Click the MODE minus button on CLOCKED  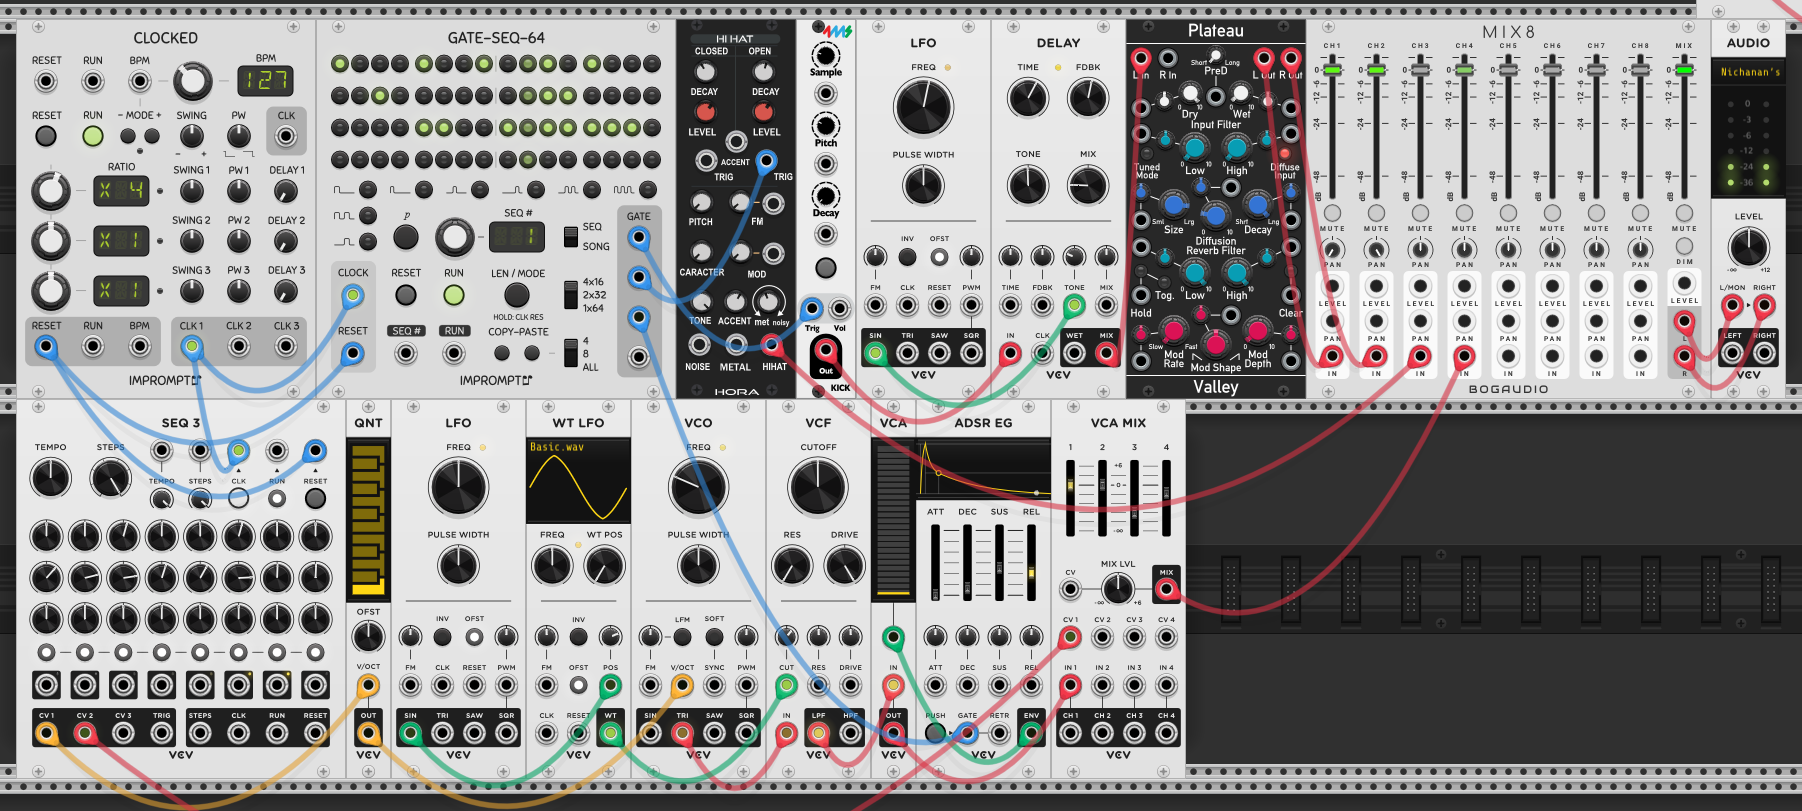(x=127, y=135)
